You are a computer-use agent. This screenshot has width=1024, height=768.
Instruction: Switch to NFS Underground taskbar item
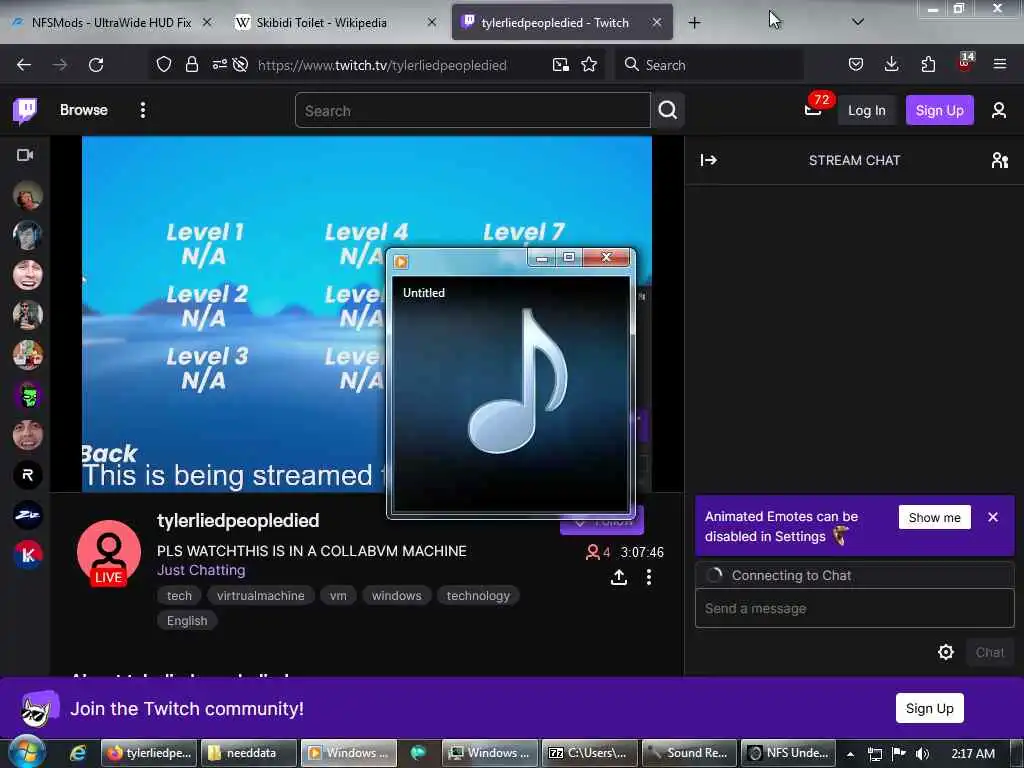tap(789, 753)
